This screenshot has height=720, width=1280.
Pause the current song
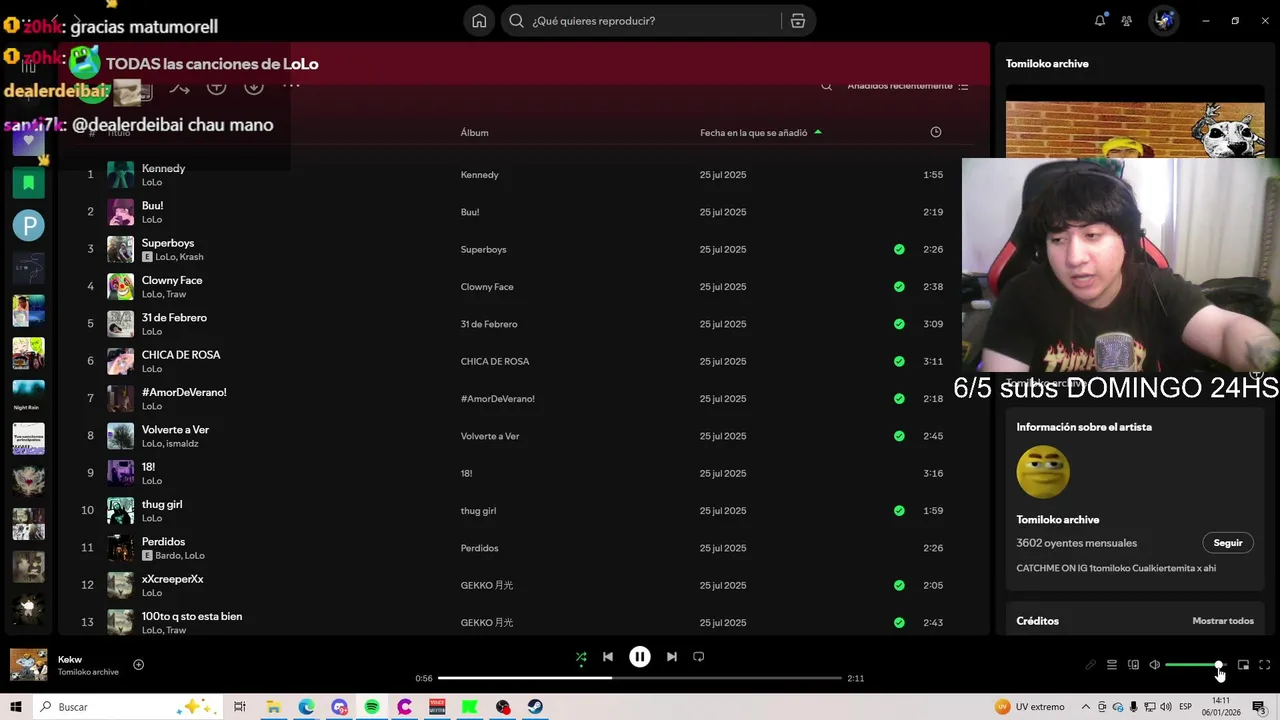(x=640, y=657)
